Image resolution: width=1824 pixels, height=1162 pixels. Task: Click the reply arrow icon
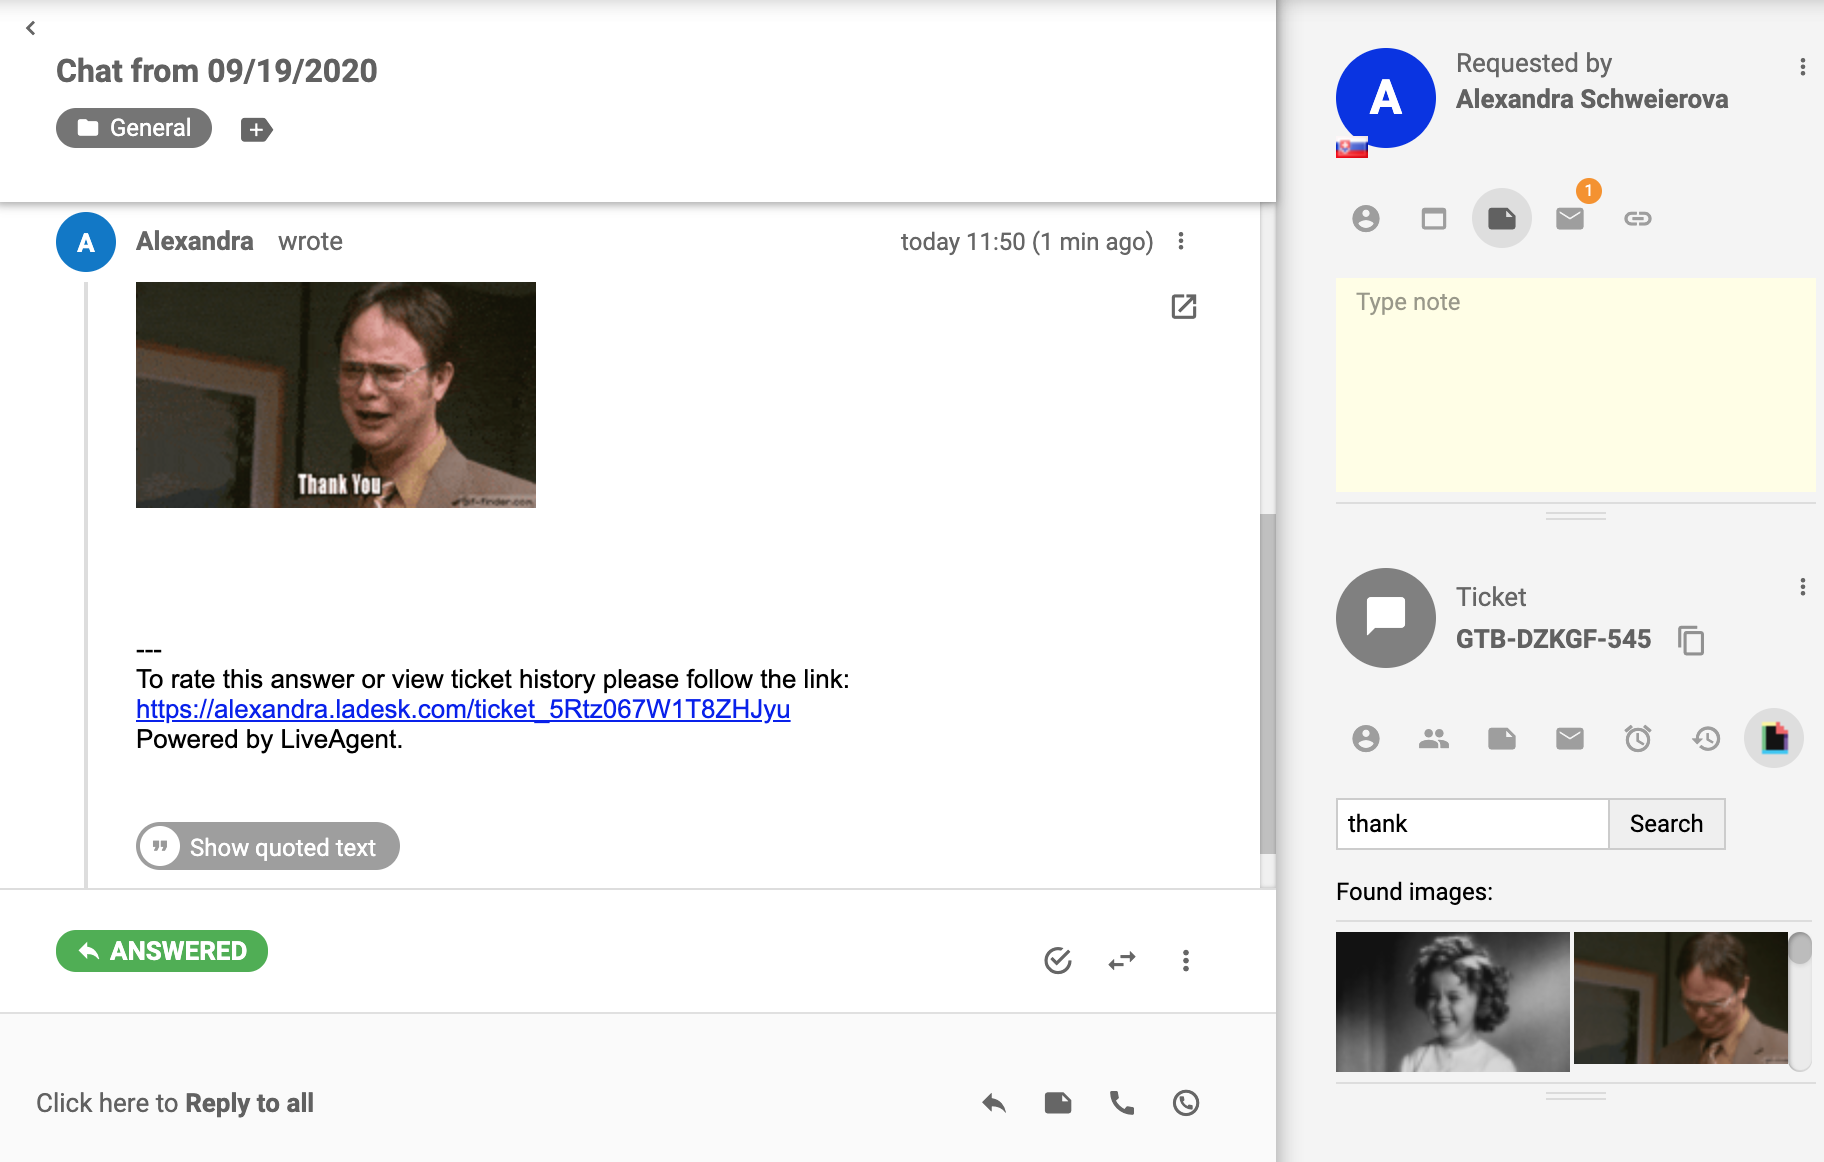pyautogui.click(x=994, y=1103)
